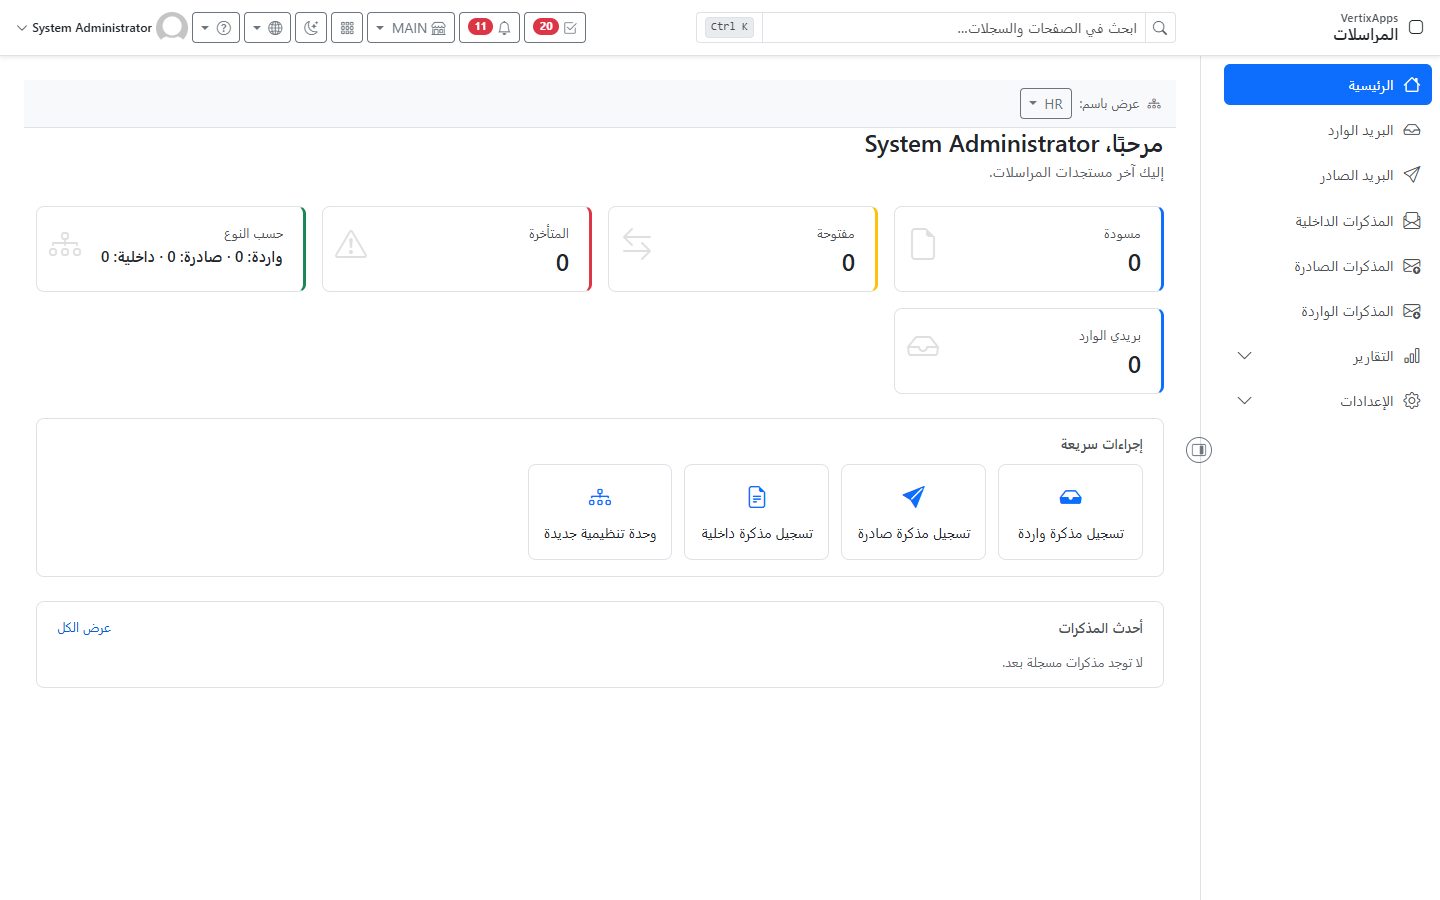
Task: Click the مرحبًا، System Administrator heading
Action: coord(1014,144)
